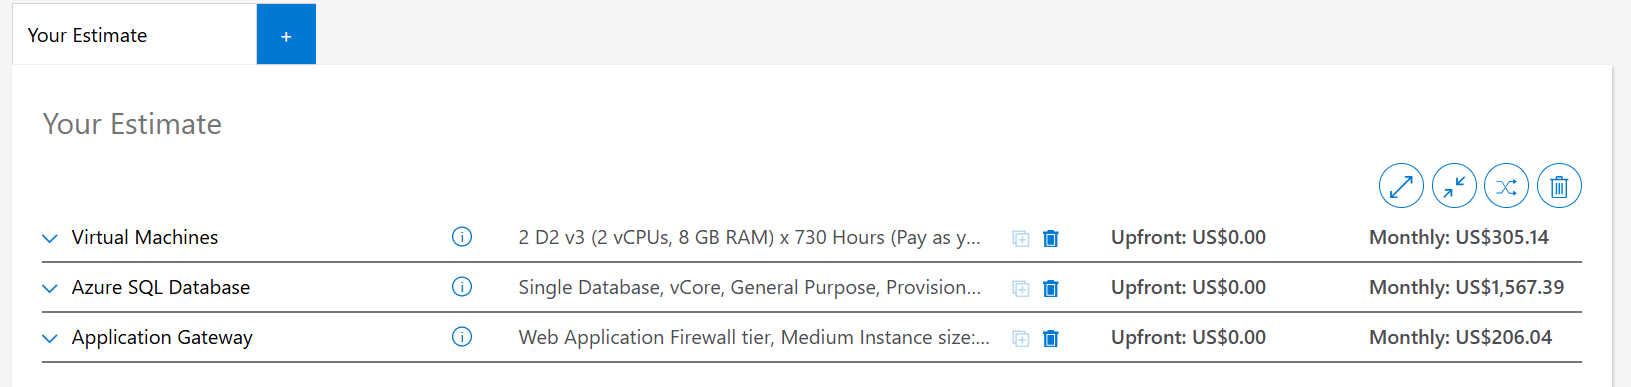Screen dimensions: 1631x387
Task: Delete entire estimate using circled trash icon
Action: (1559, 186)
